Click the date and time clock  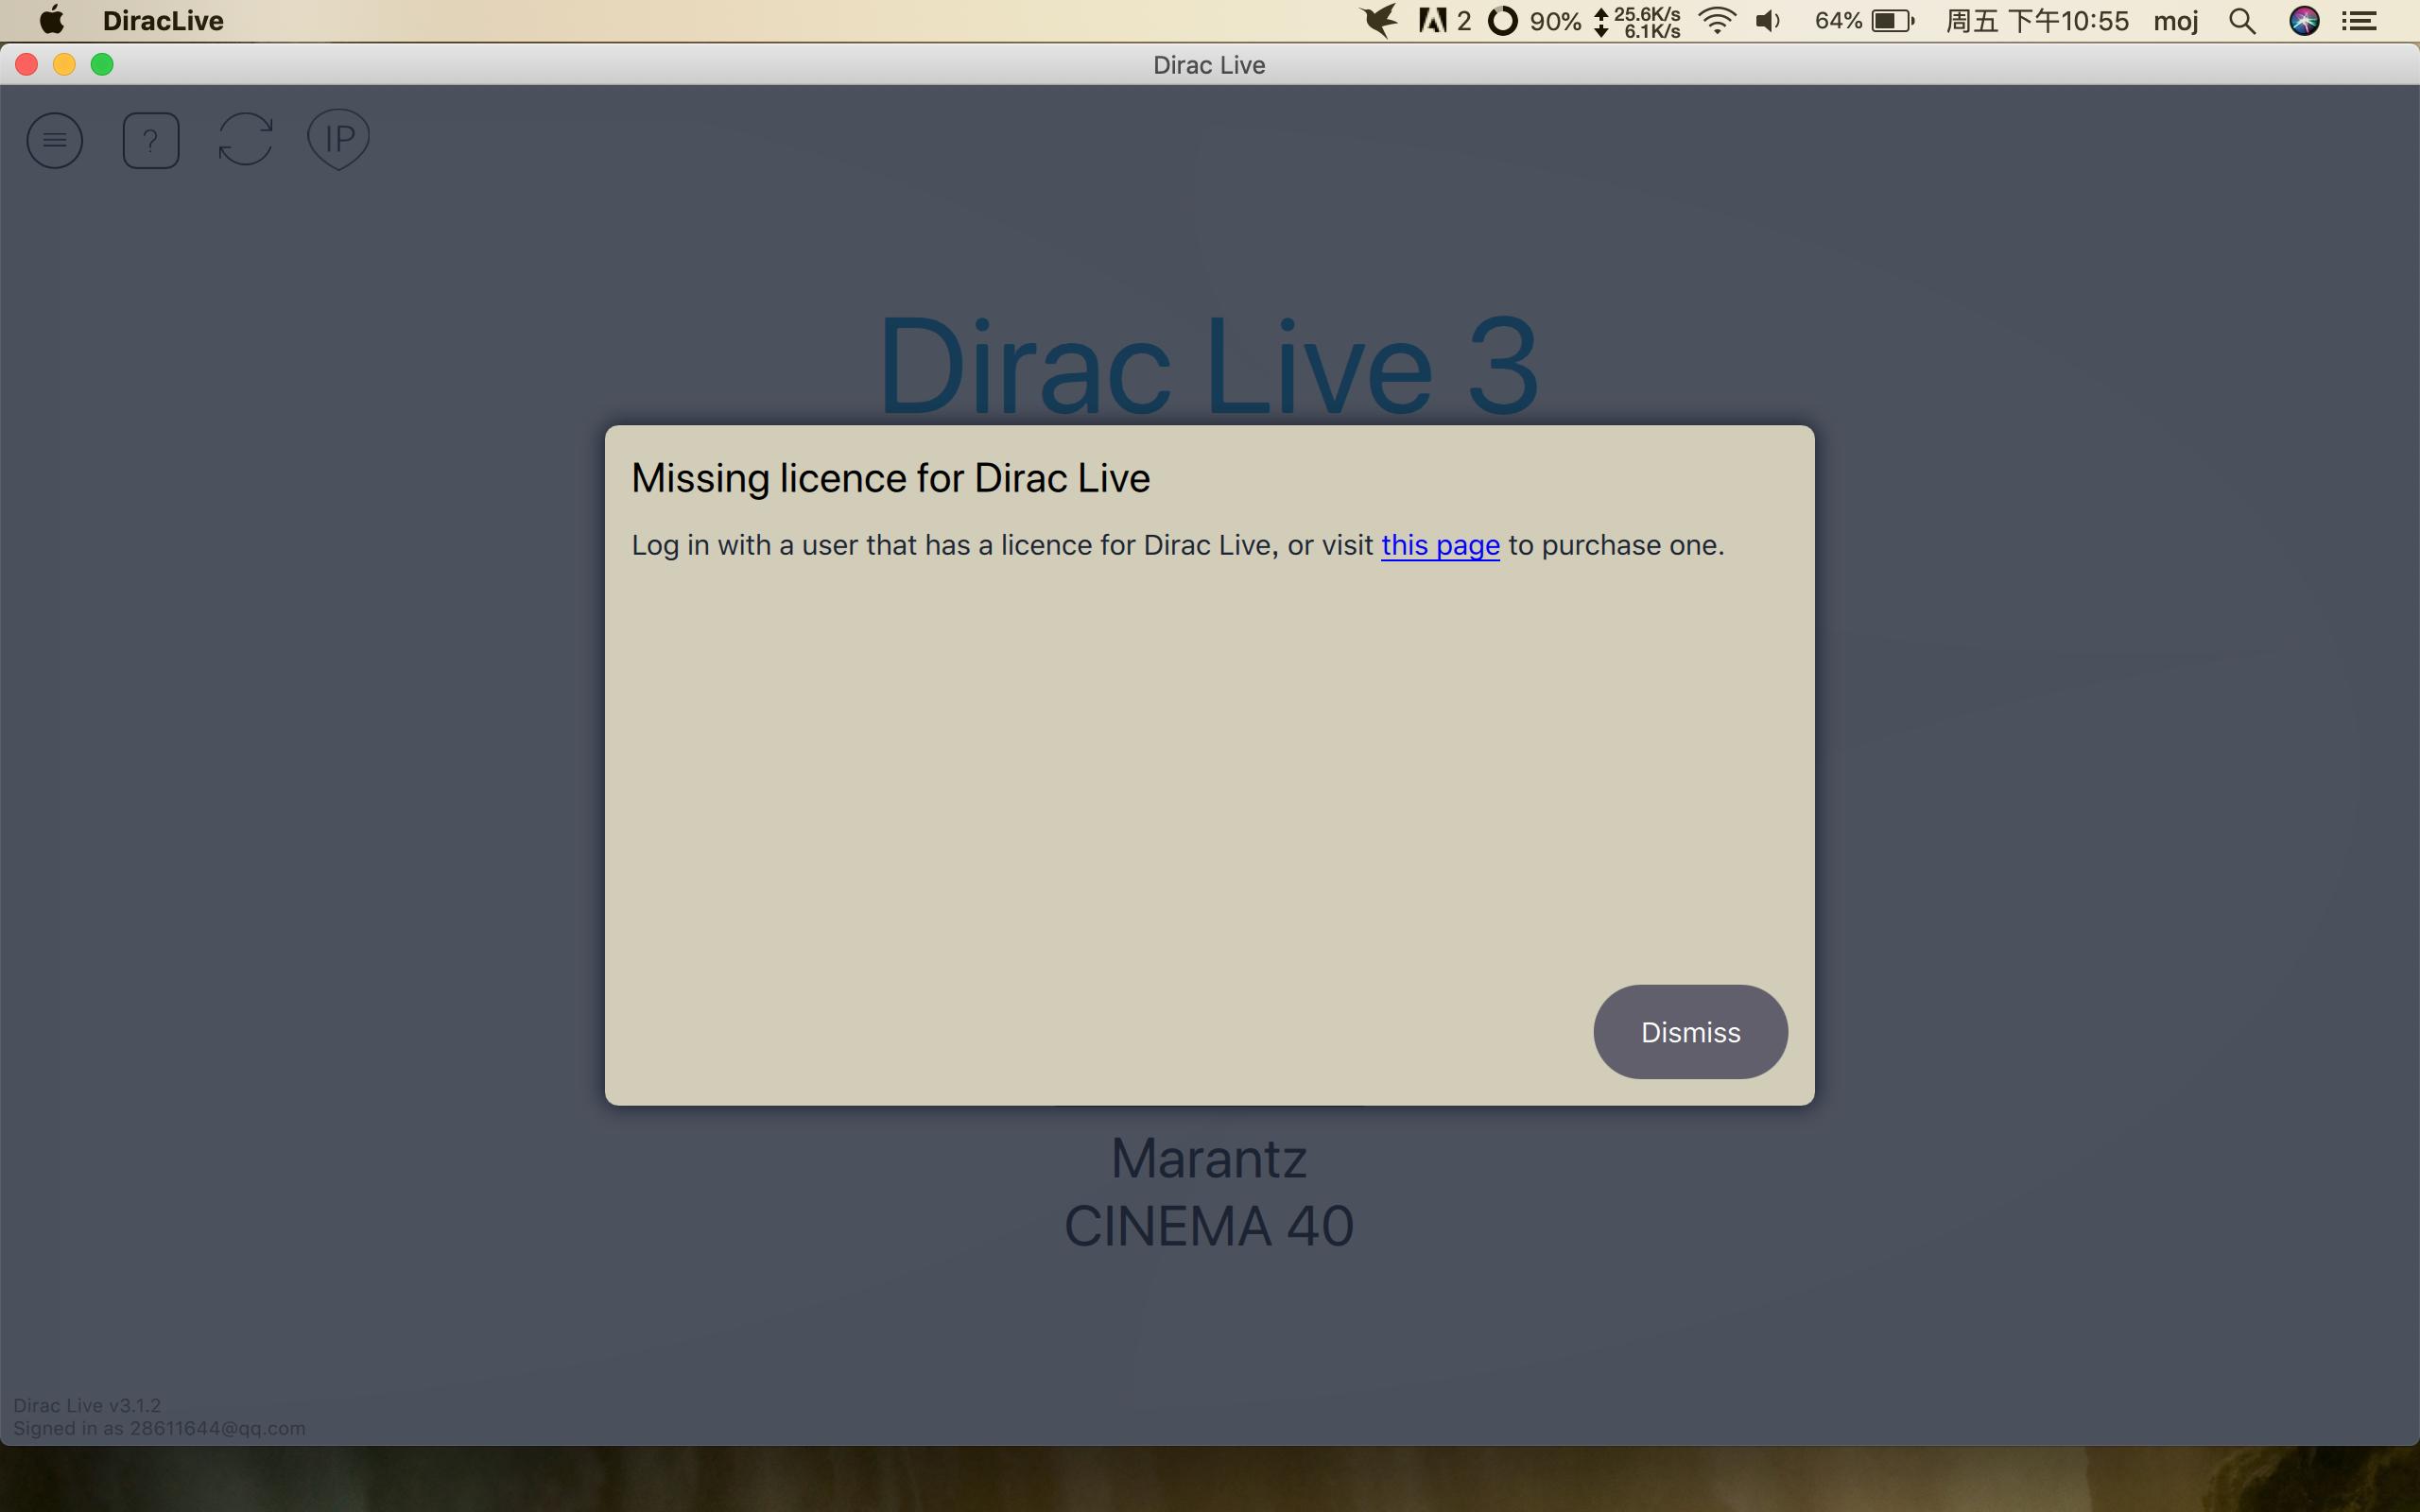coord(2037,21)
